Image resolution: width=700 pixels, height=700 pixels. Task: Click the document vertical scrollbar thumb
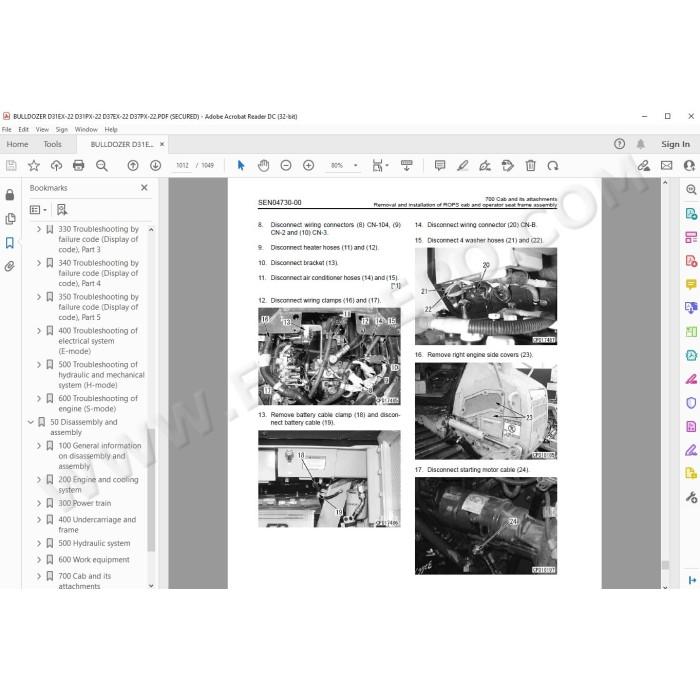[665, 565]
